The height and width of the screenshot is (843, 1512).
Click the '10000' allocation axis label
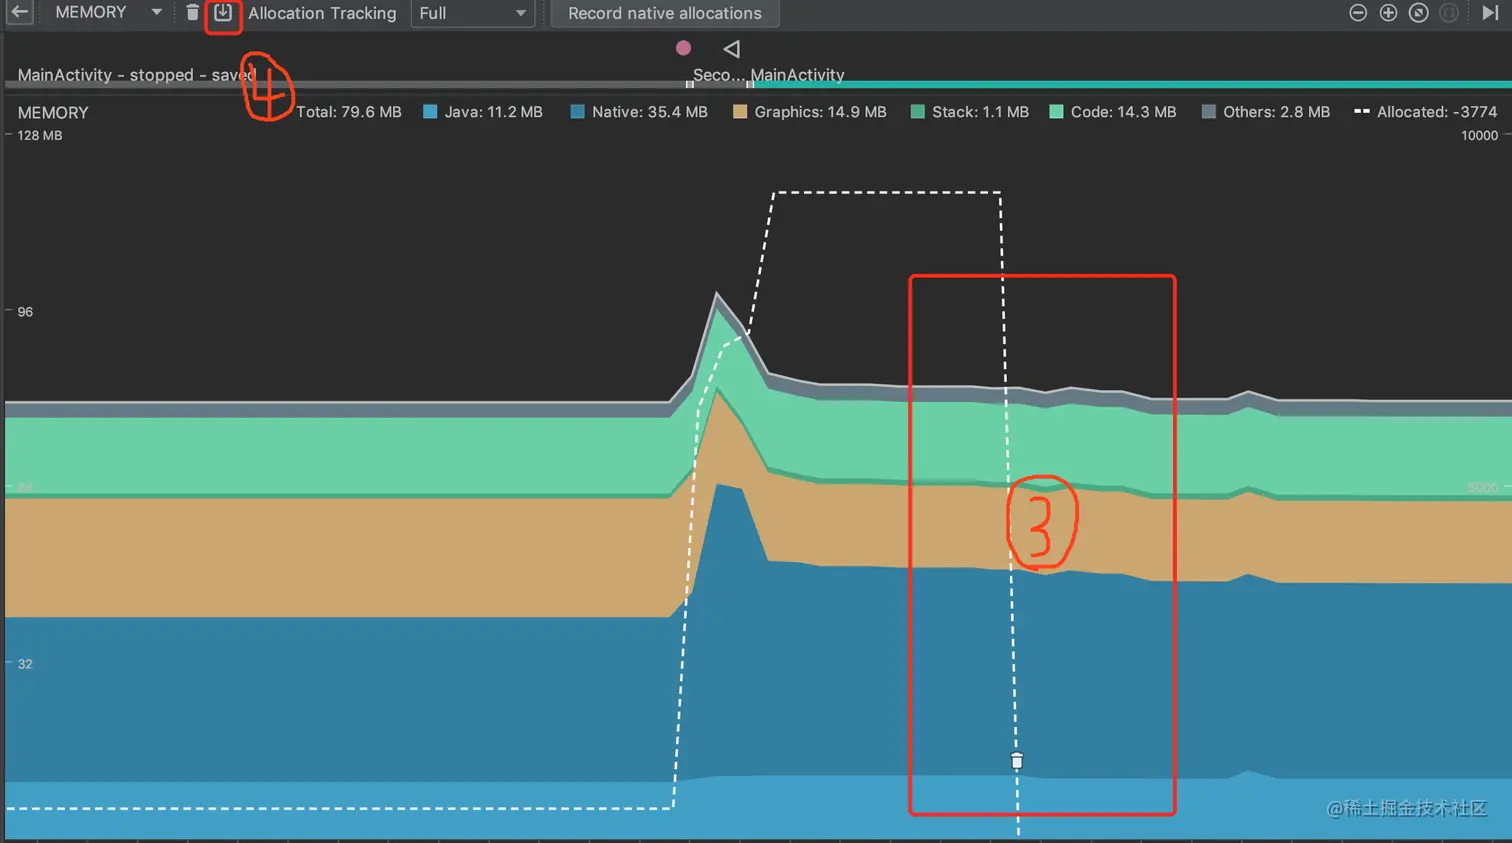tap(1480, 135)
